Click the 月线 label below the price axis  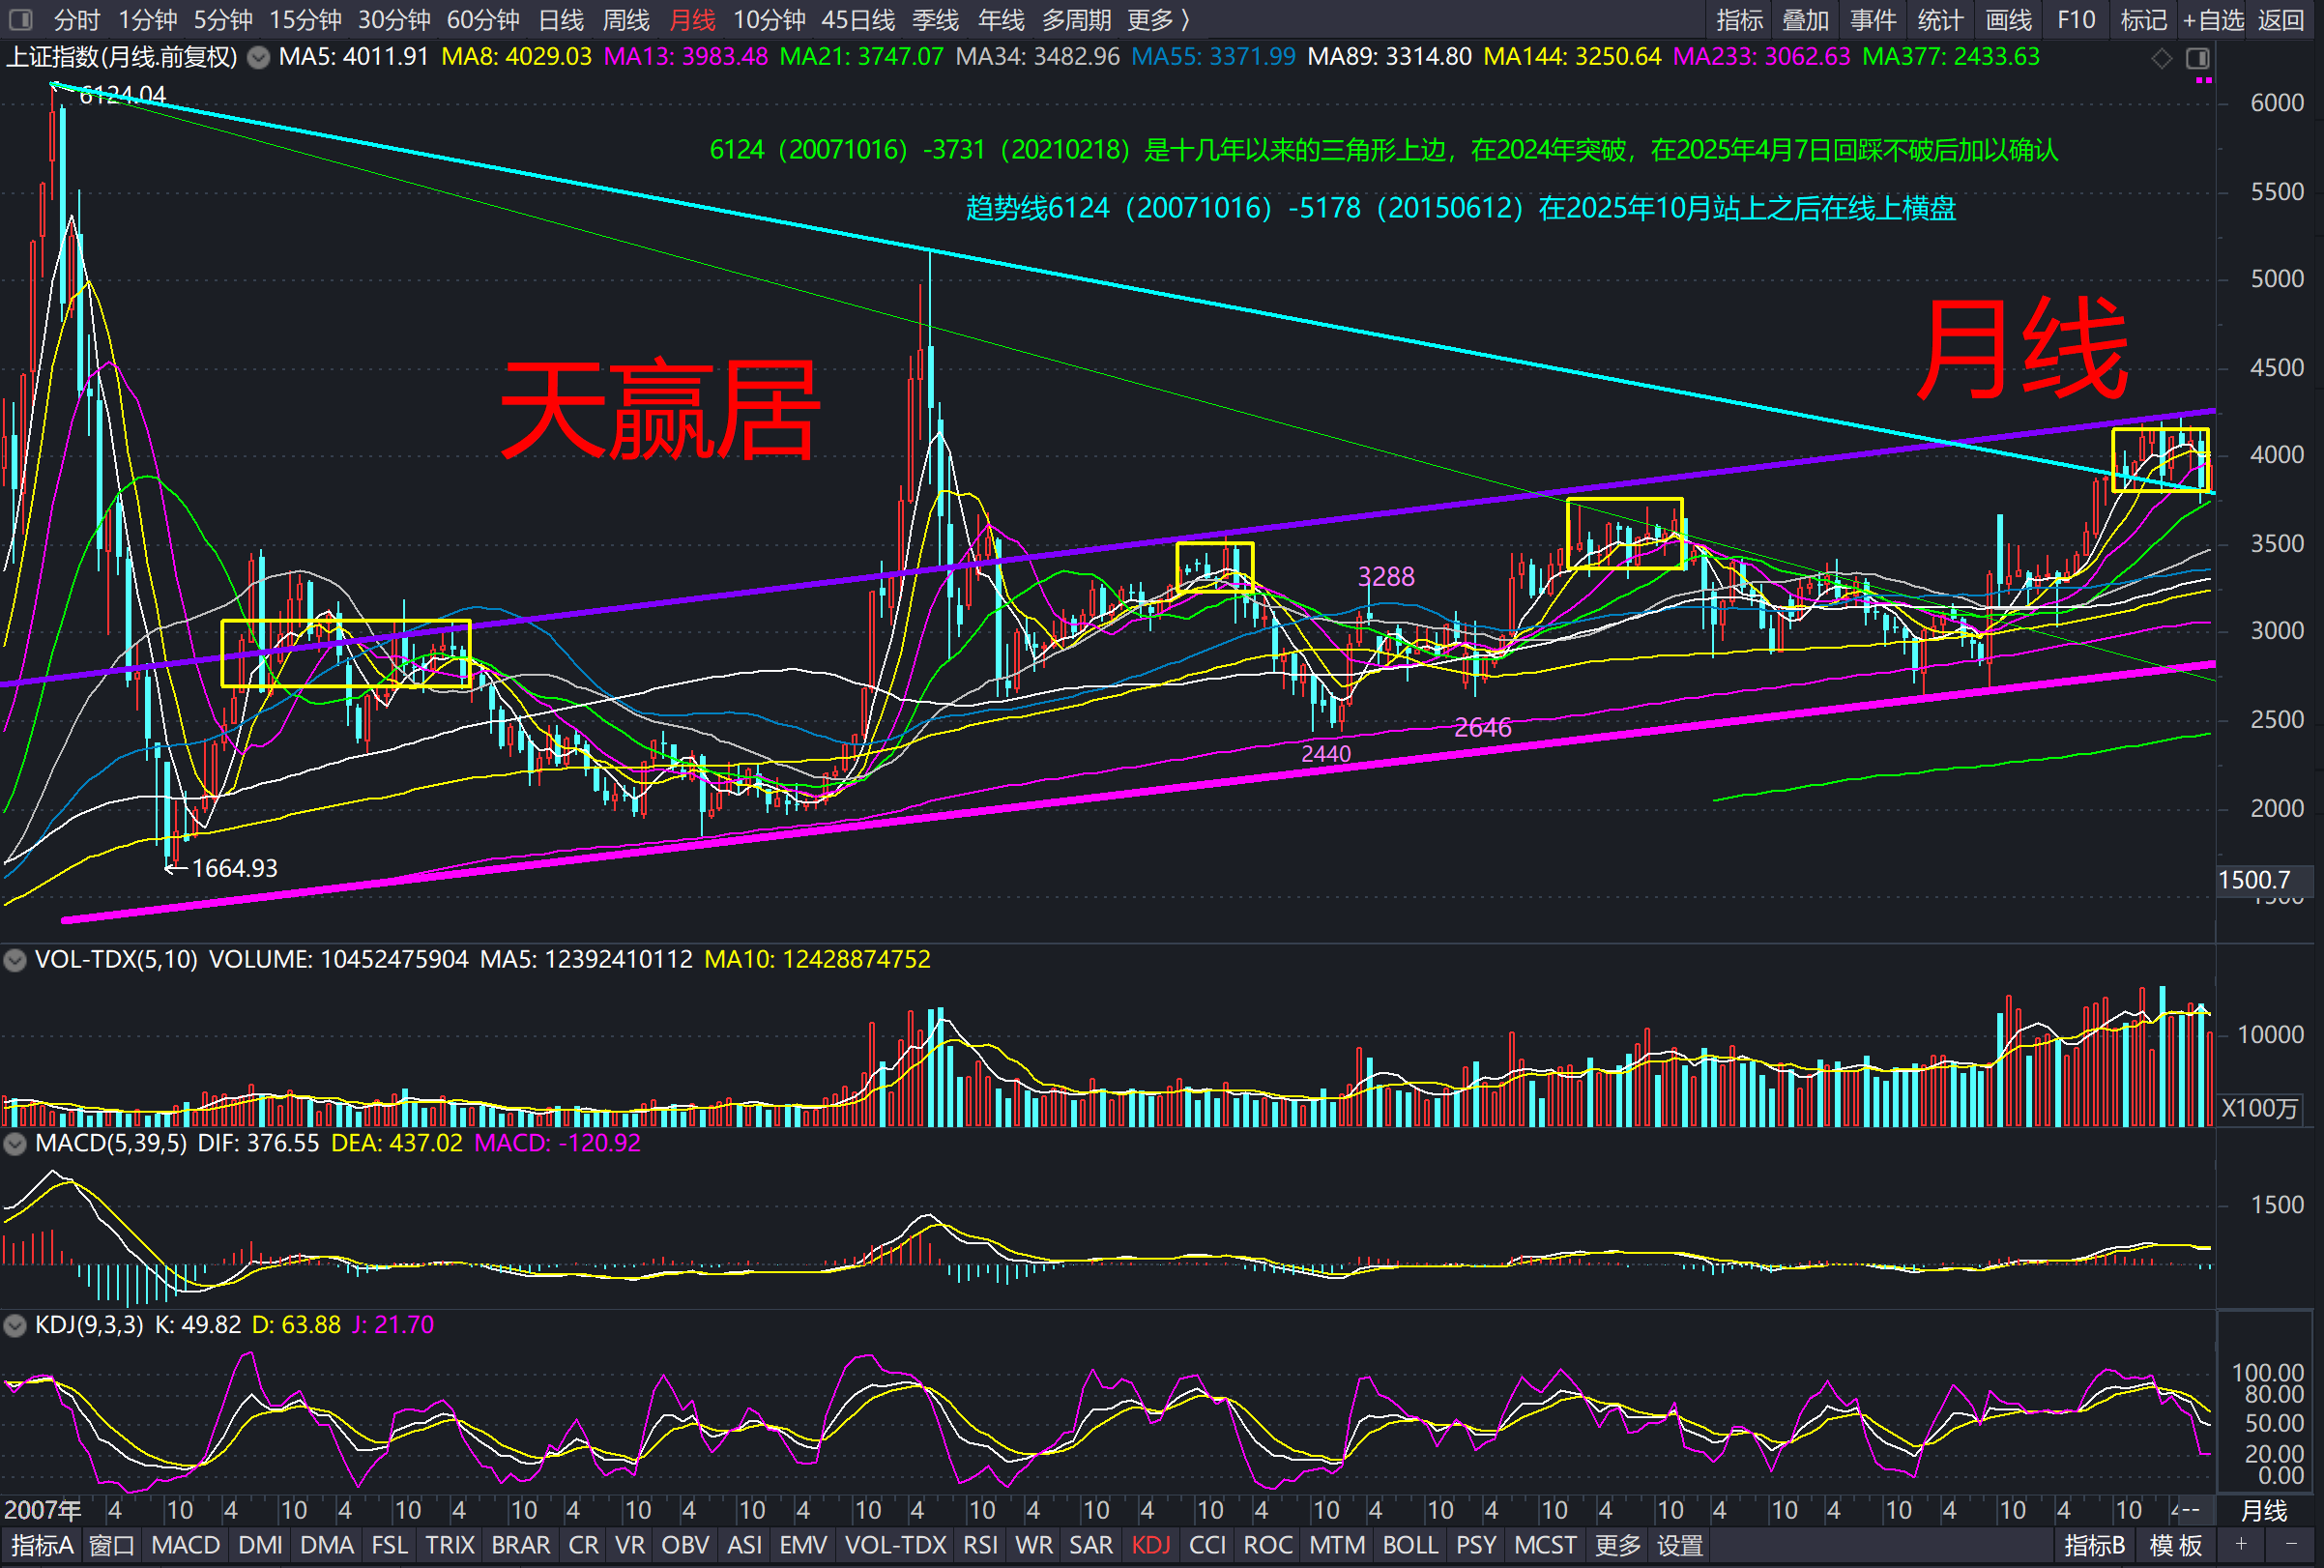(x=2264, y=1510)
